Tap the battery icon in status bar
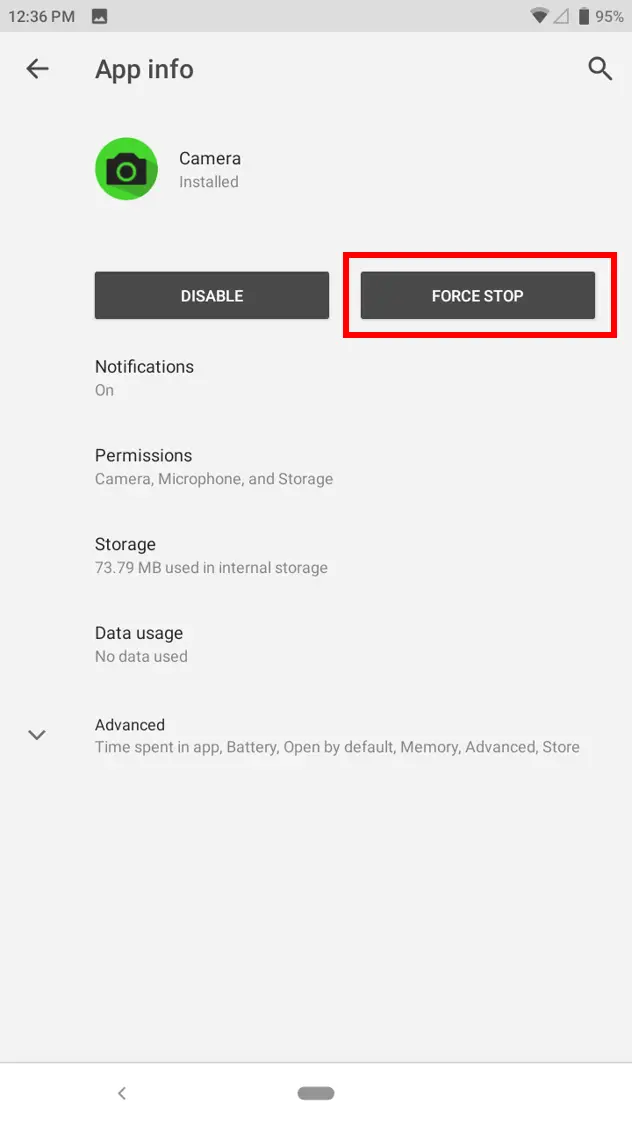The image size is (632, 1125). point(583,16)
